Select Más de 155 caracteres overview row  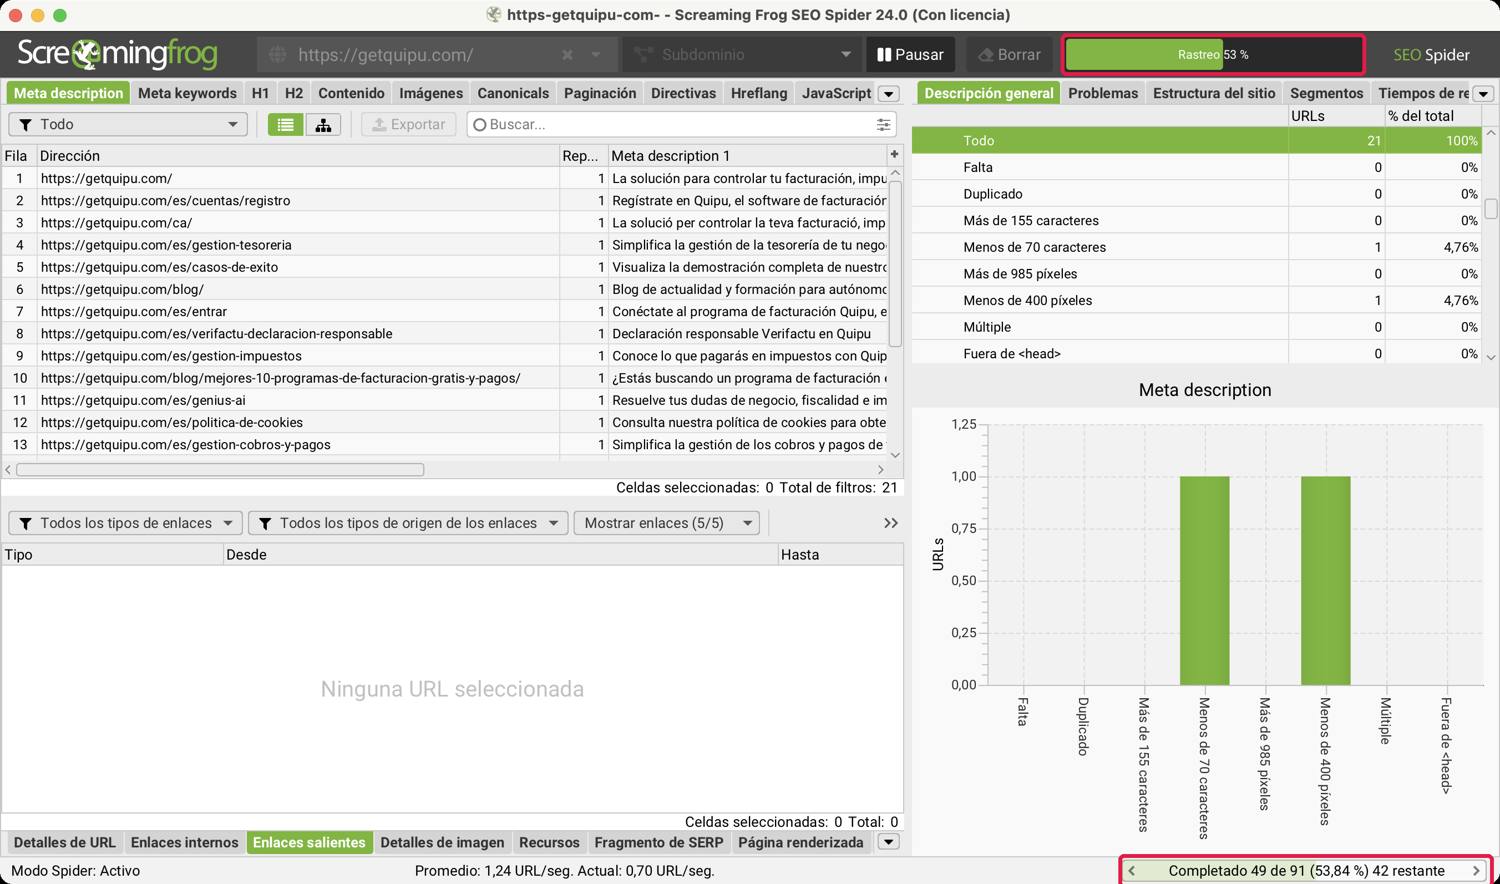click(x=1197, y=220)
